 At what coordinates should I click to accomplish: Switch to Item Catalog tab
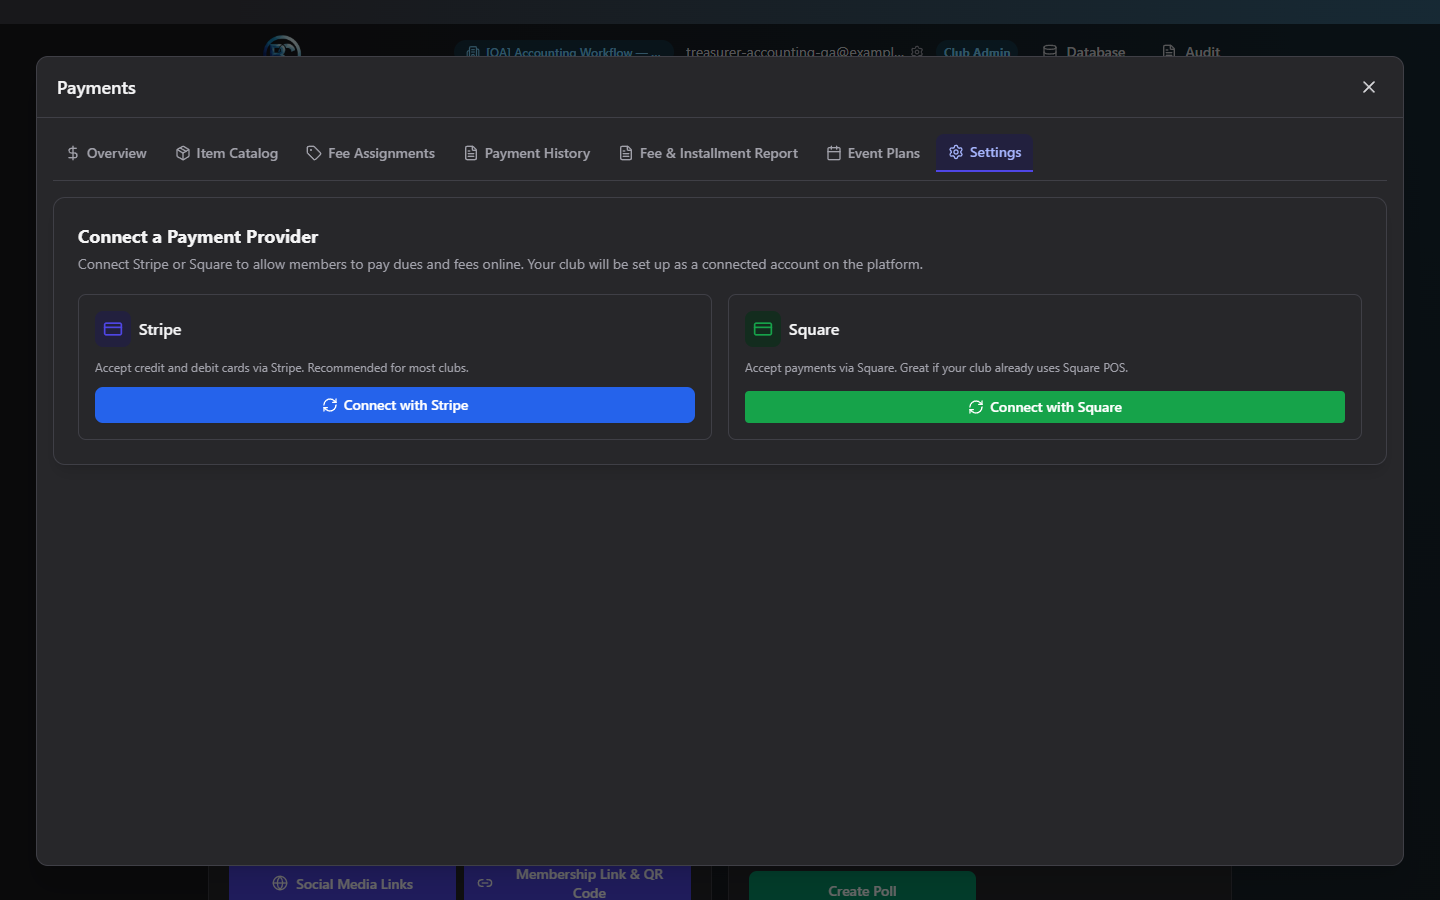click(227, 153)
